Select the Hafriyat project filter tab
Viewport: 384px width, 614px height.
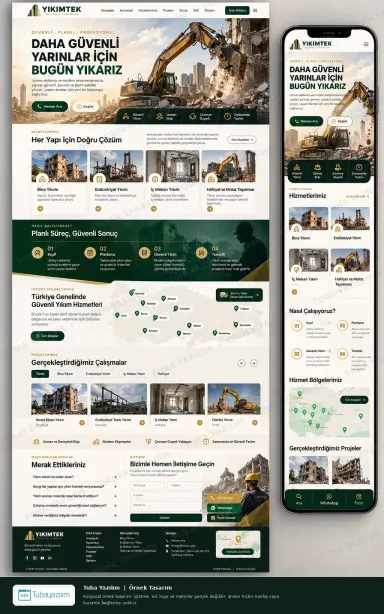click(163, 374)
